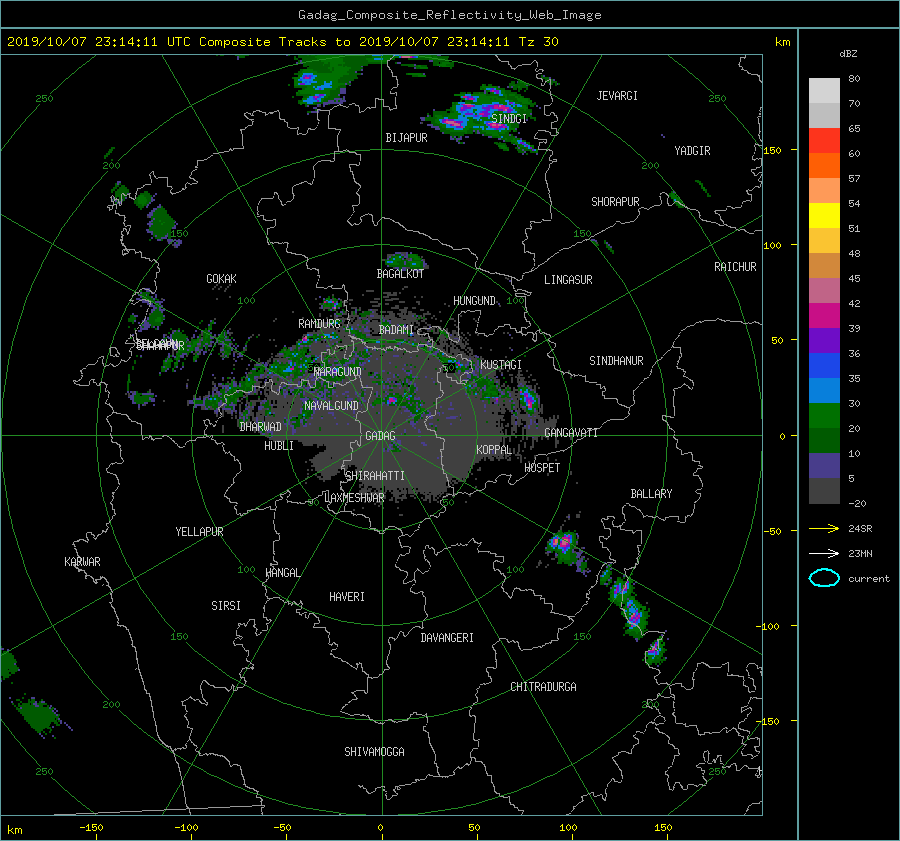The width and height of the screenshot is (900, 841).
Task: Click the BAGALKOT city label
Action: (400, 274)
